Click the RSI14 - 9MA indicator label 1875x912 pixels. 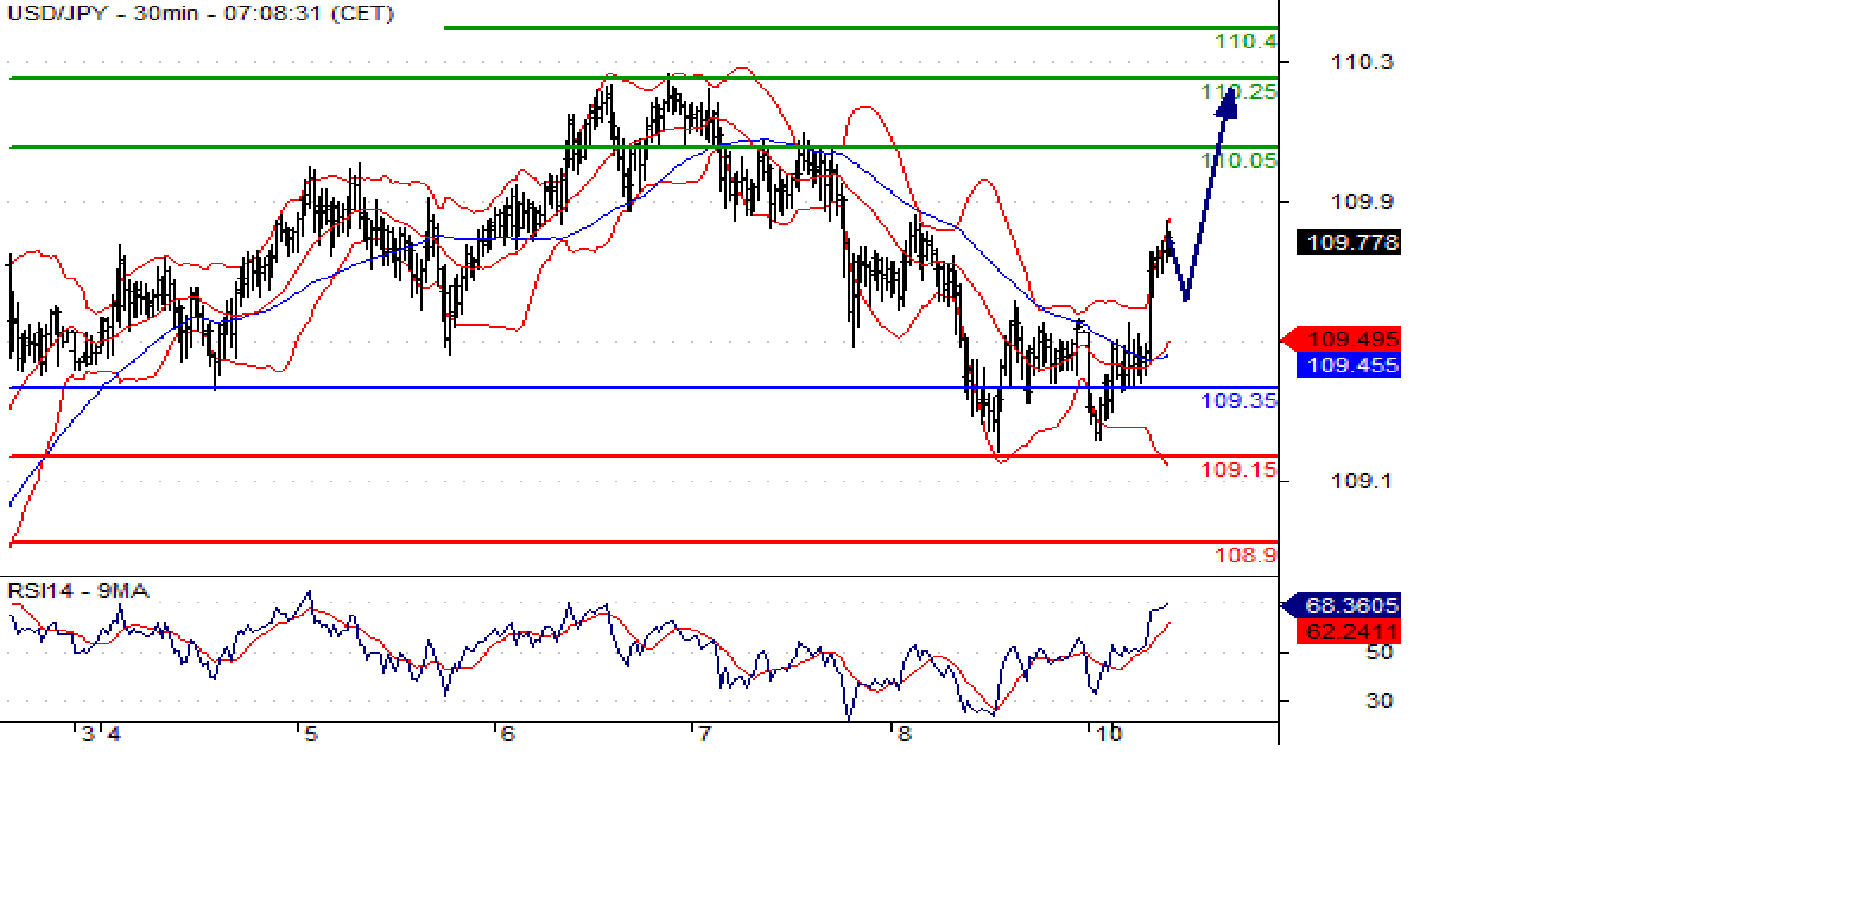coord(78,591)
